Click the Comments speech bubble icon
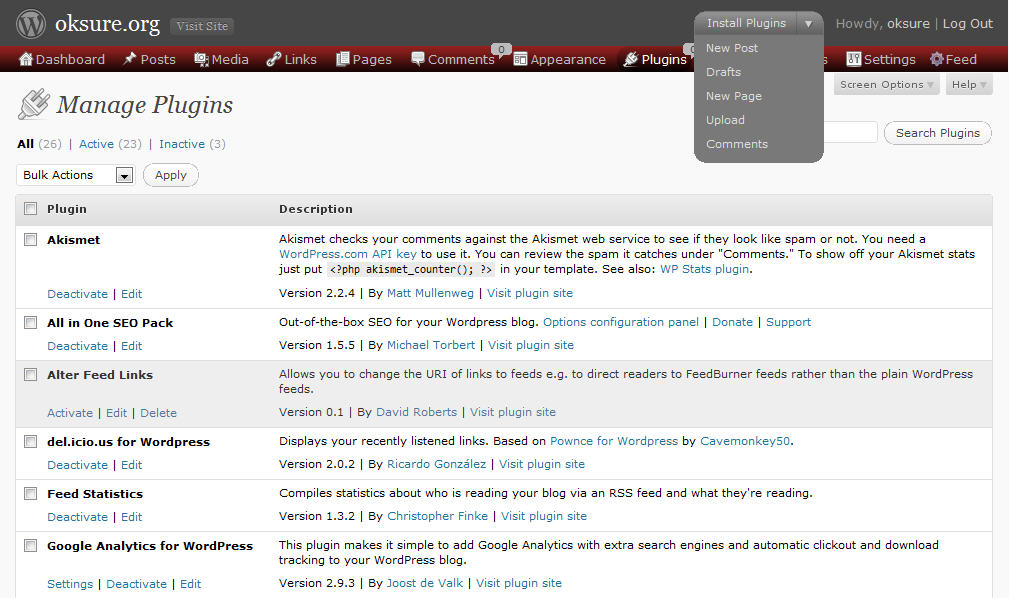 coord(418,59)
